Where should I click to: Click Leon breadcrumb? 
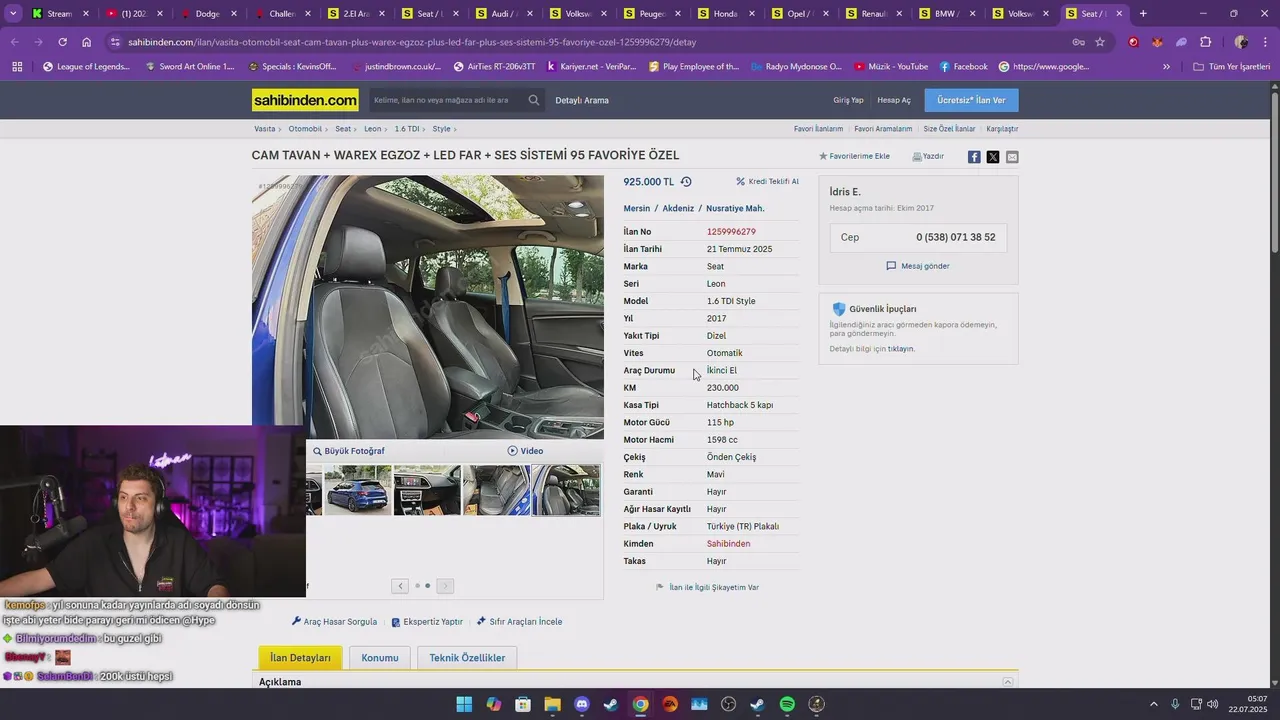[x=372, y=129]
